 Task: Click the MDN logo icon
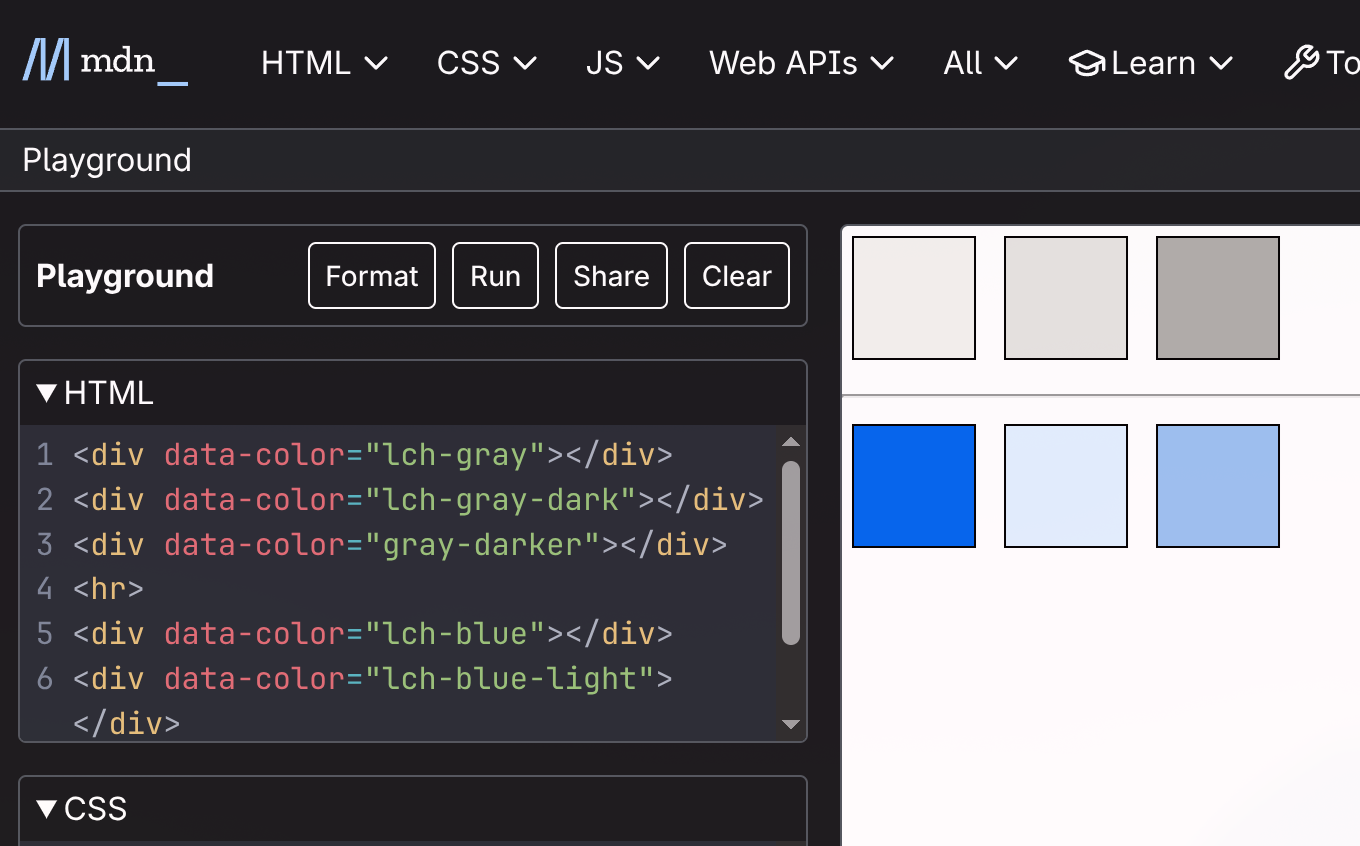coord(47,61)
